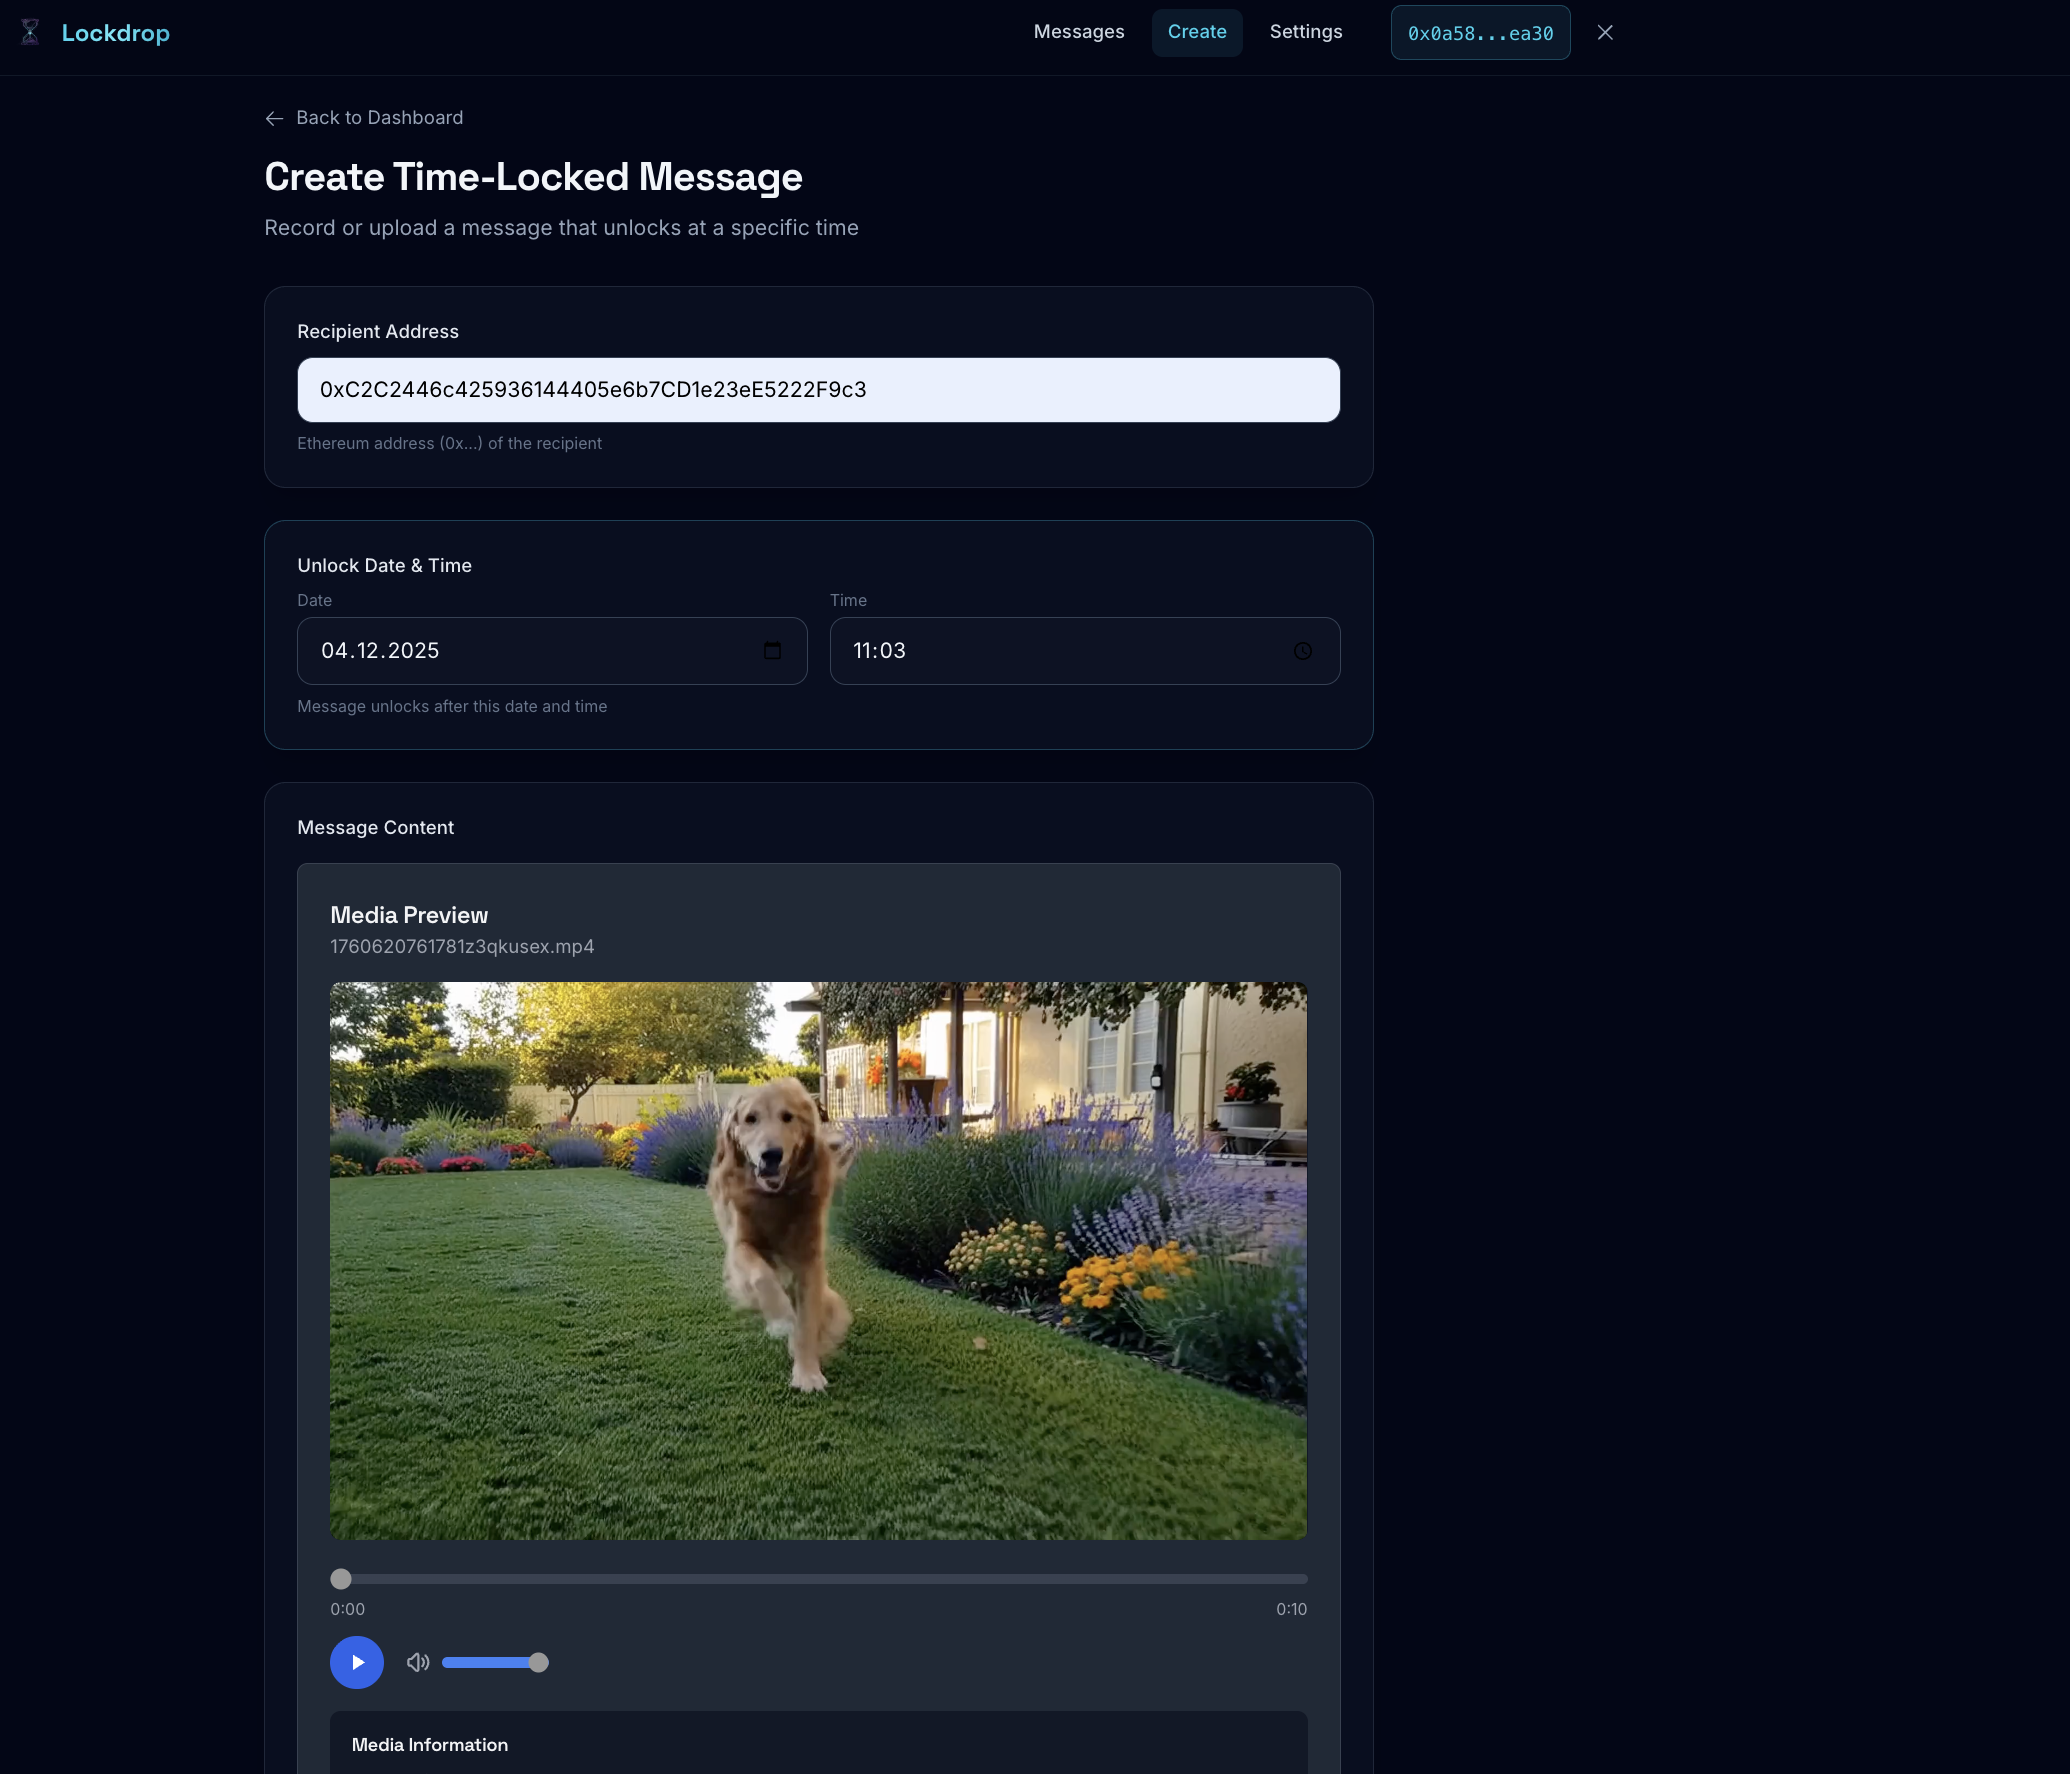Click the Back to Dashboard link
Viewport: 2070px width, 1774px height.
click(x=379, y=118)
